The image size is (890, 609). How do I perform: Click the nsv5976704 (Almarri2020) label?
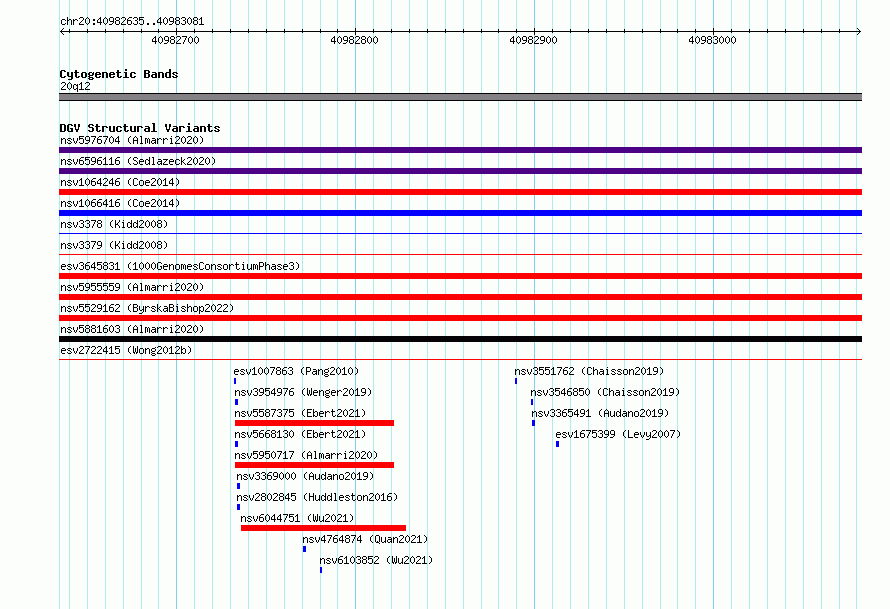click(x=132, y=140)
